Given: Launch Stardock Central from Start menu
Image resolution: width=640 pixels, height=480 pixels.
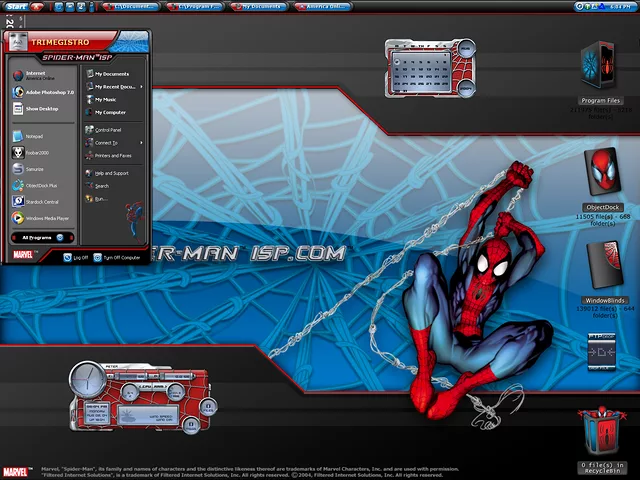Looking at the screenshot, I should (40, 202).
